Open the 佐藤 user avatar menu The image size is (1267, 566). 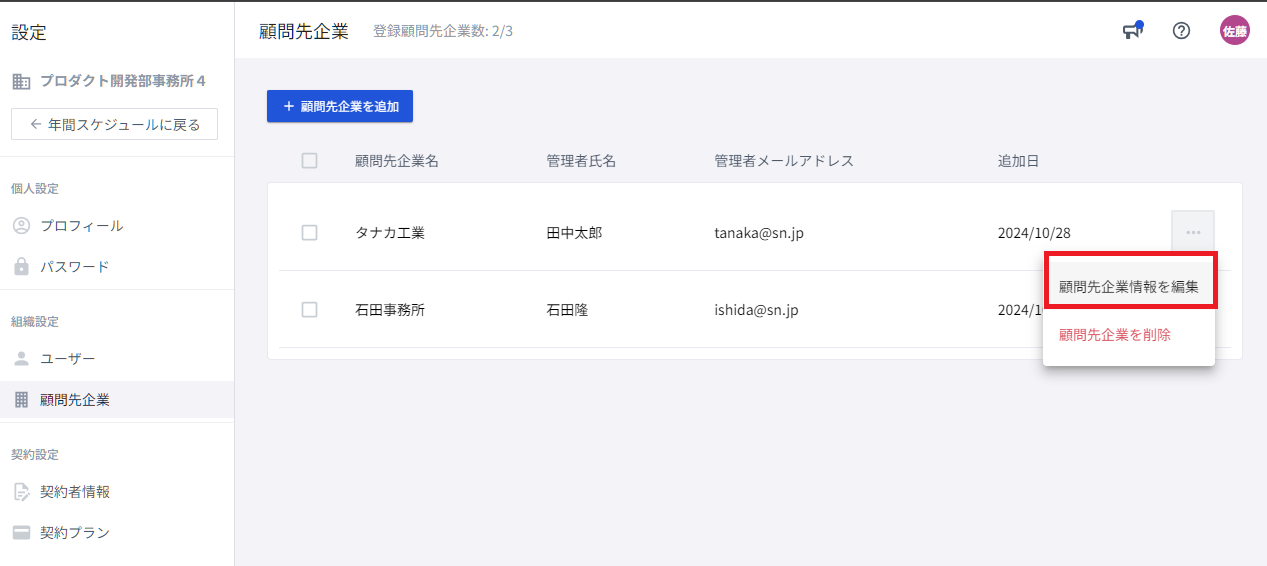point(1234,31)
